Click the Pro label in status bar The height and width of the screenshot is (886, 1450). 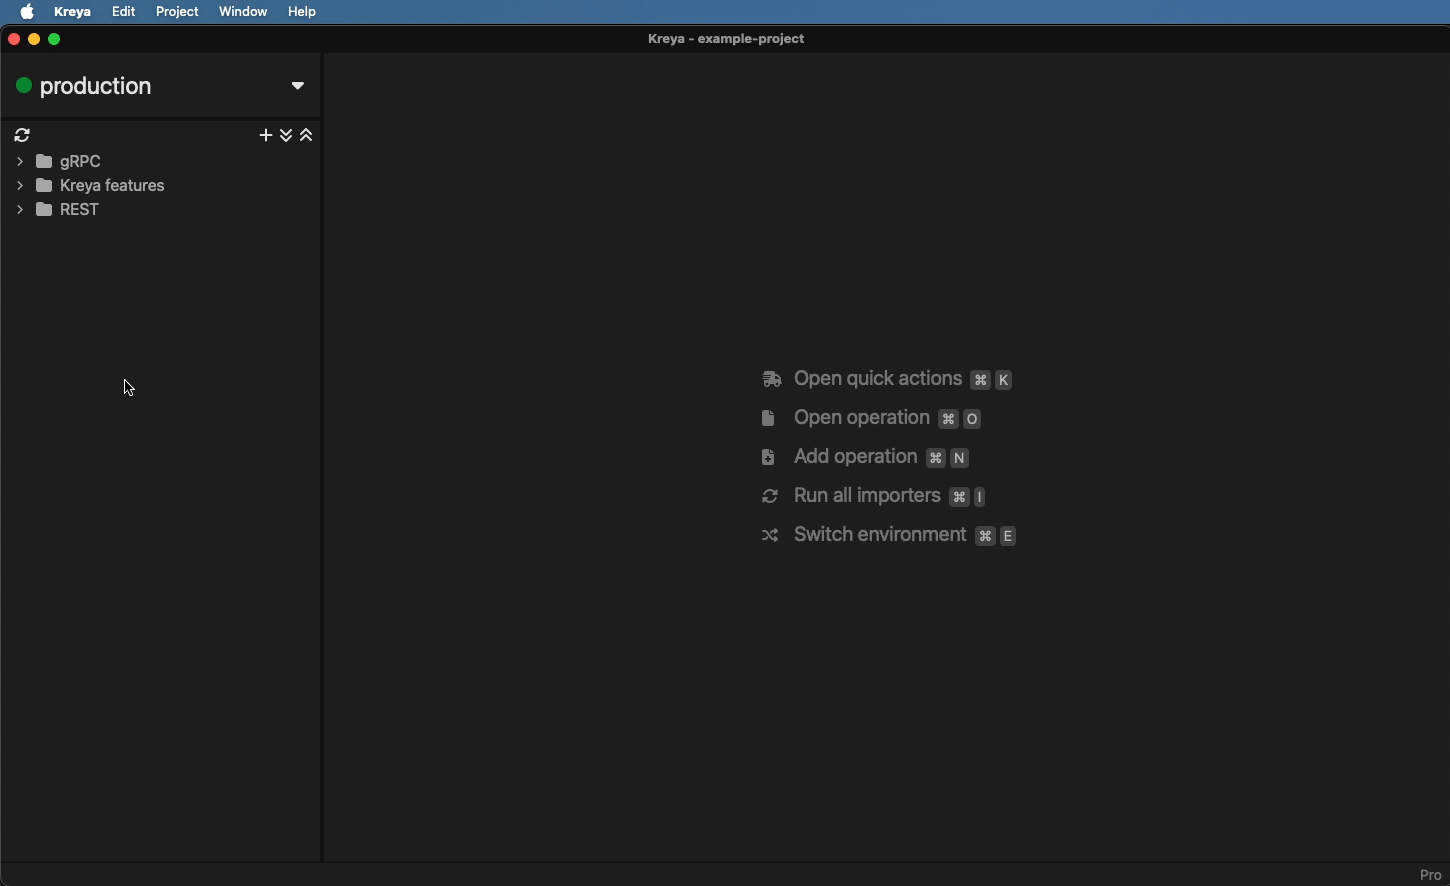click(1431, 875)
